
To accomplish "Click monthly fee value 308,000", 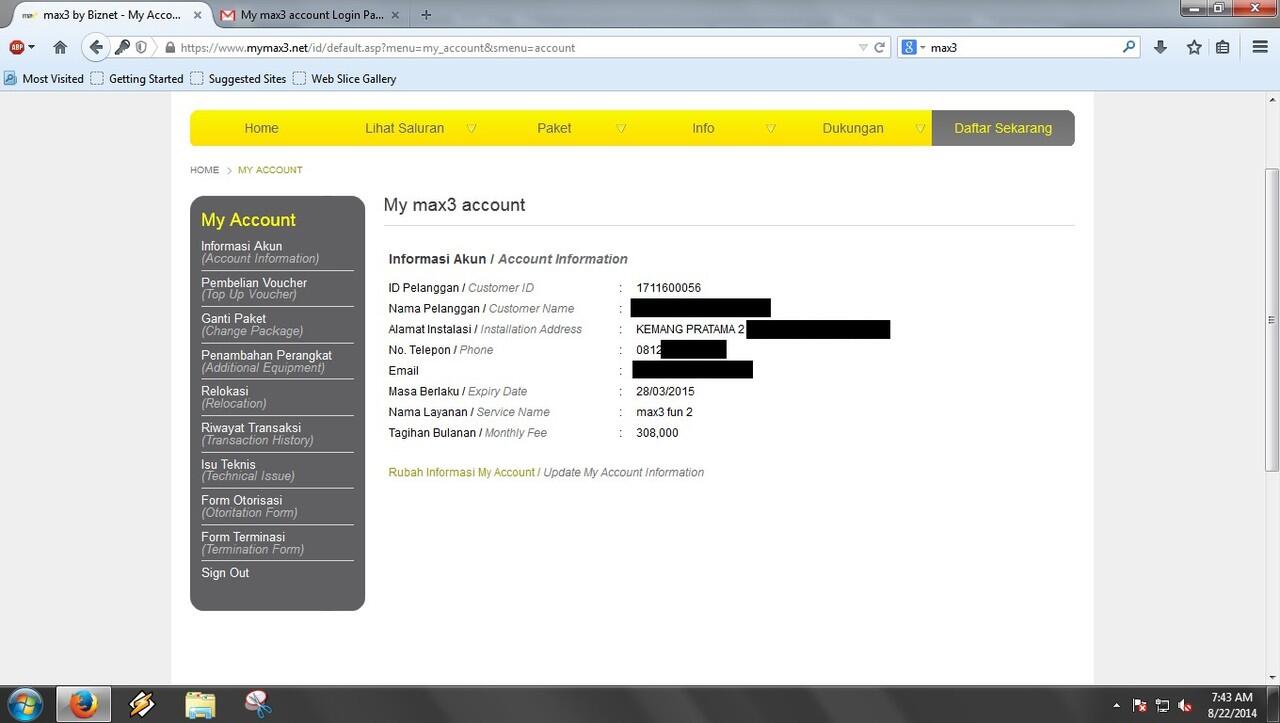I will pyautogui.click(x=657, y=433).
